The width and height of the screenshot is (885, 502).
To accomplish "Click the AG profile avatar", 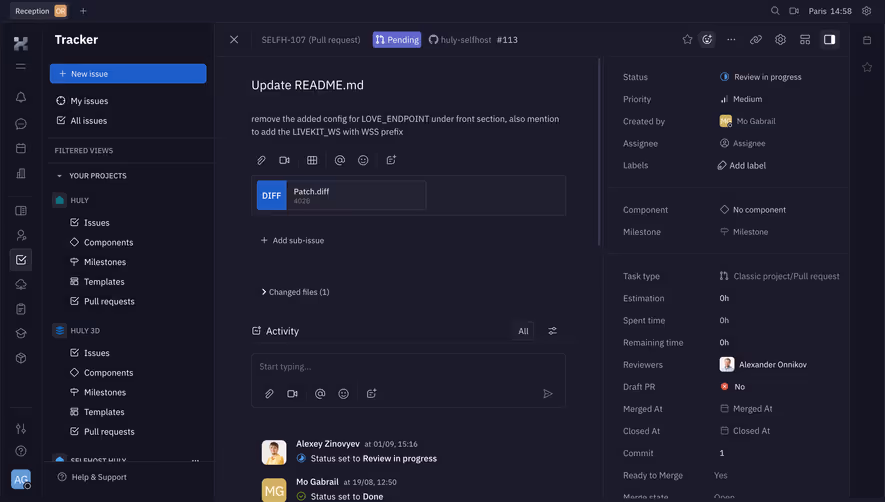I will [21, 479].
